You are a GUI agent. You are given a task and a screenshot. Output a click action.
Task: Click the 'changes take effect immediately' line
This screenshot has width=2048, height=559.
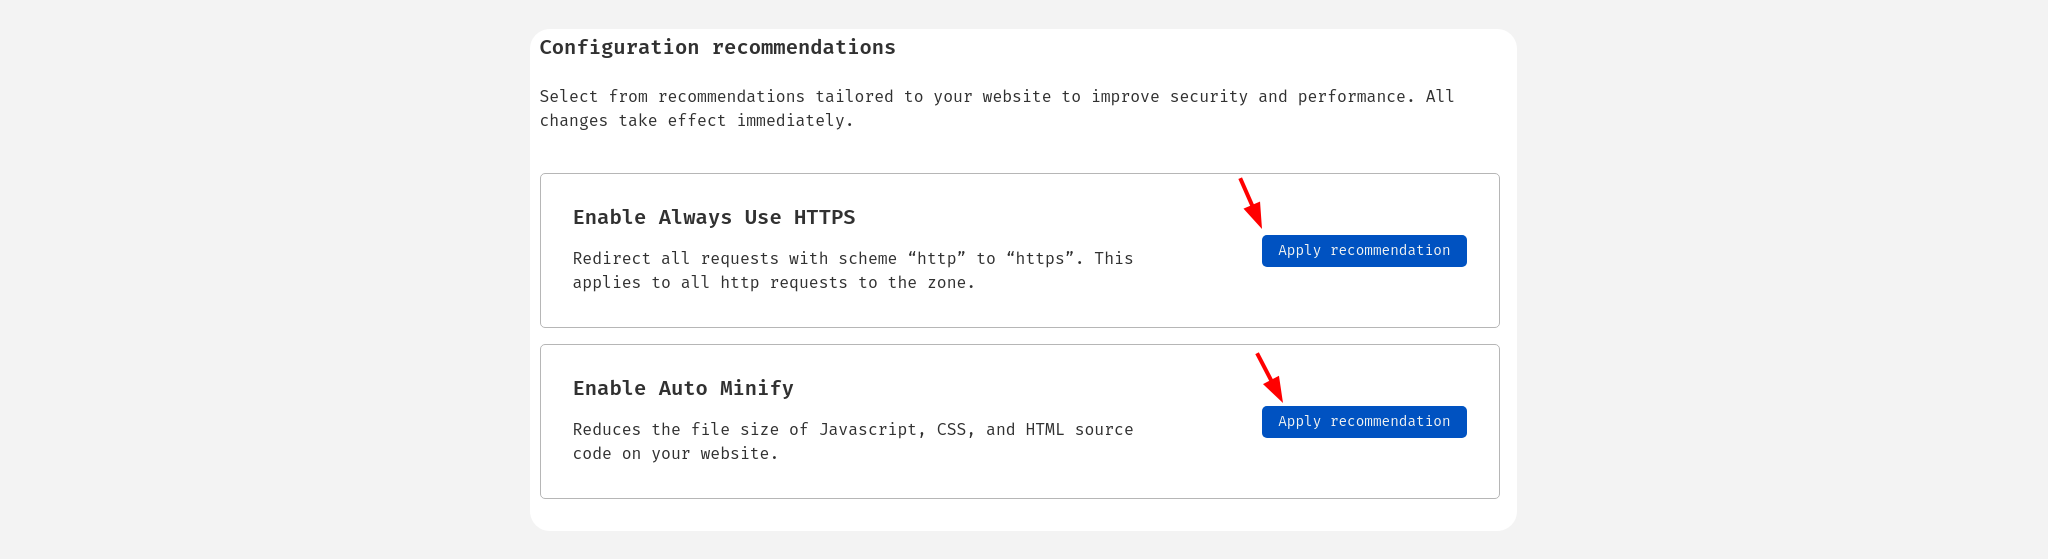tap(697, 121)
